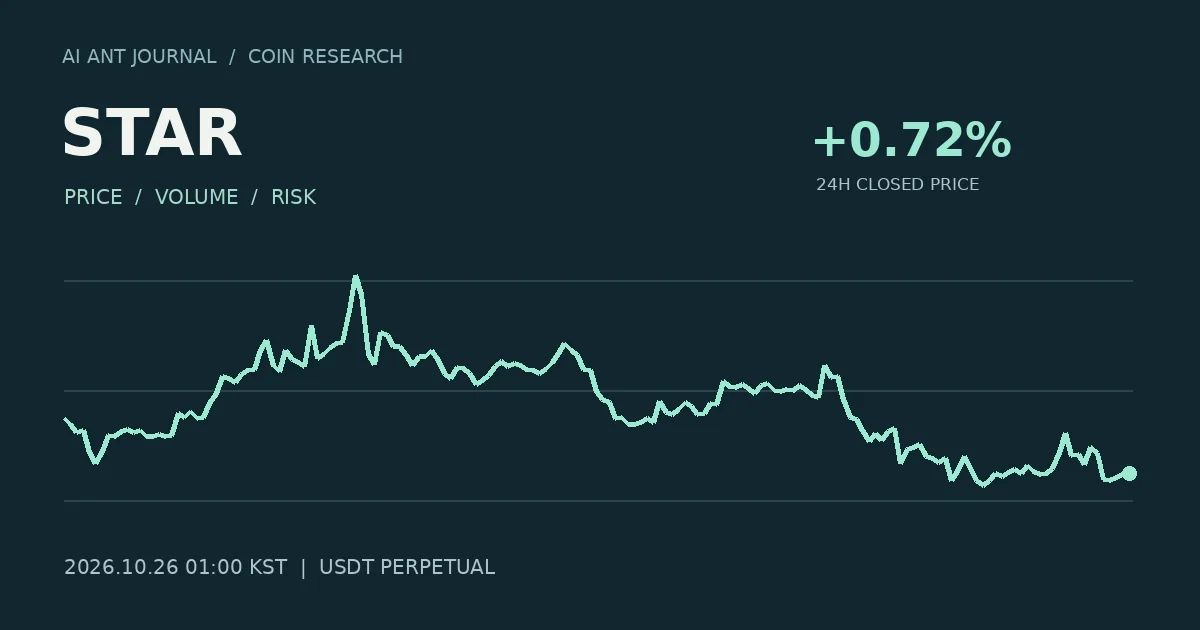Click the highest peak of the price line

(355, 277)
